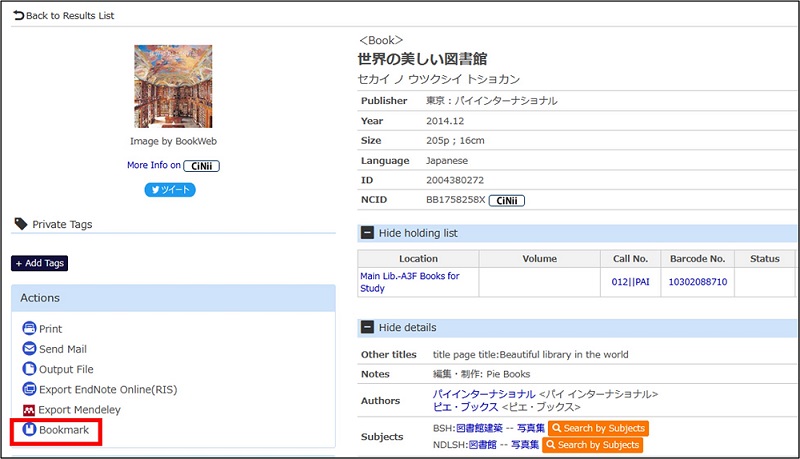Tweet this book with Twitter button

point(170,190)
